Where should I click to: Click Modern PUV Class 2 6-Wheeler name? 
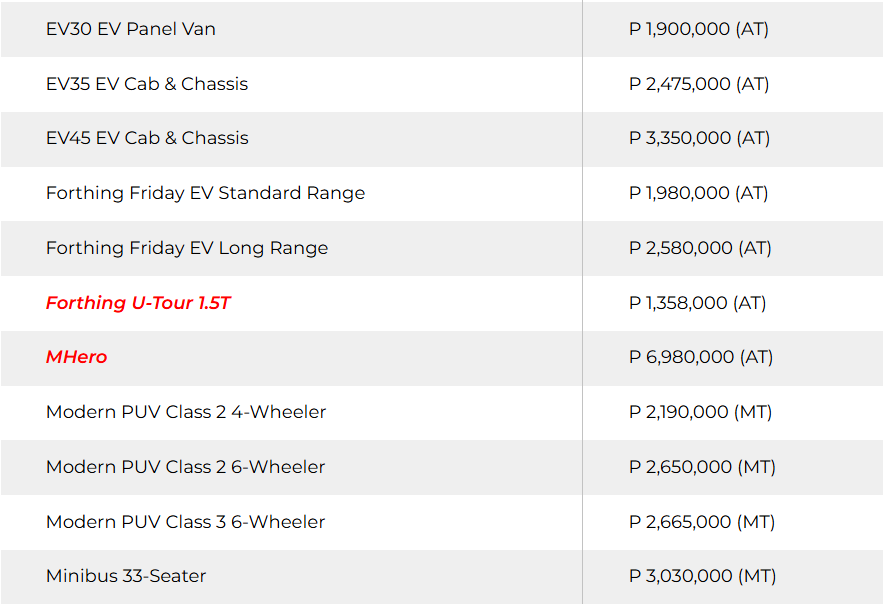tap(186, 467)
